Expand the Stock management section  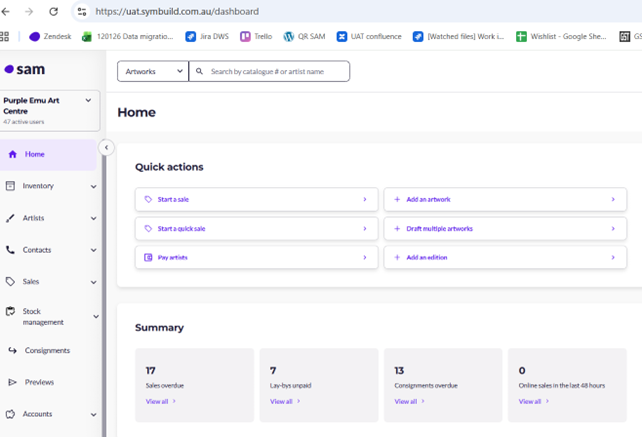point(95,317)
